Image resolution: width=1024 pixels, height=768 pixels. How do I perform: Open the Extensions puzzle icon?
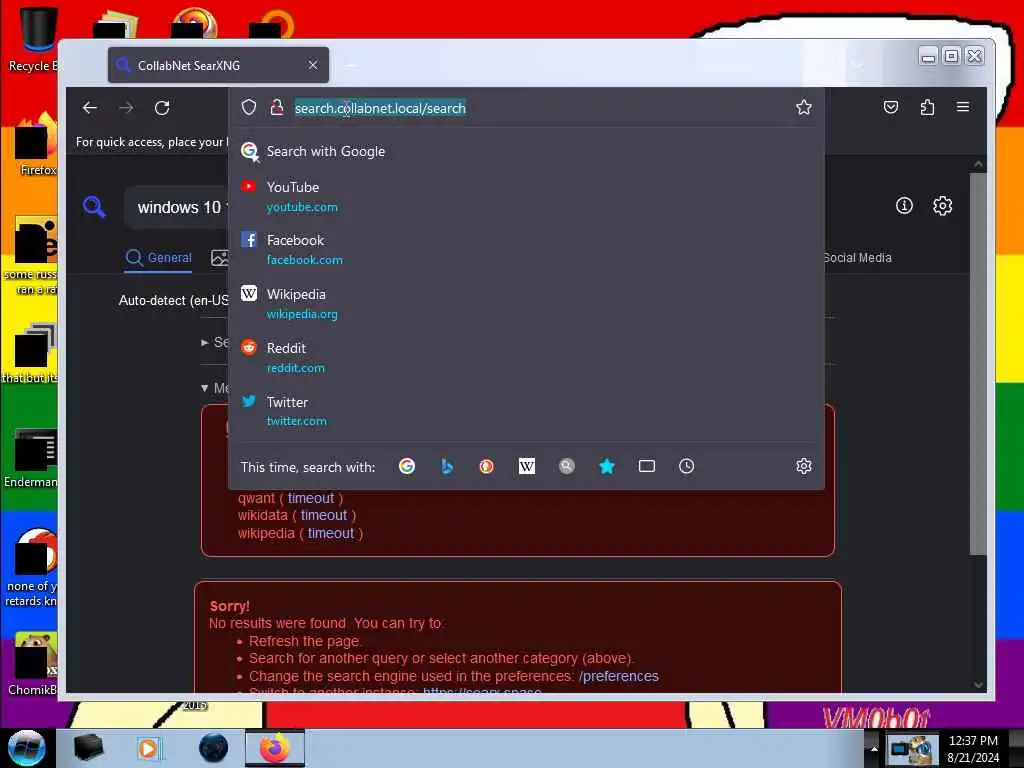pyautogui.click(x=927, y=107)
